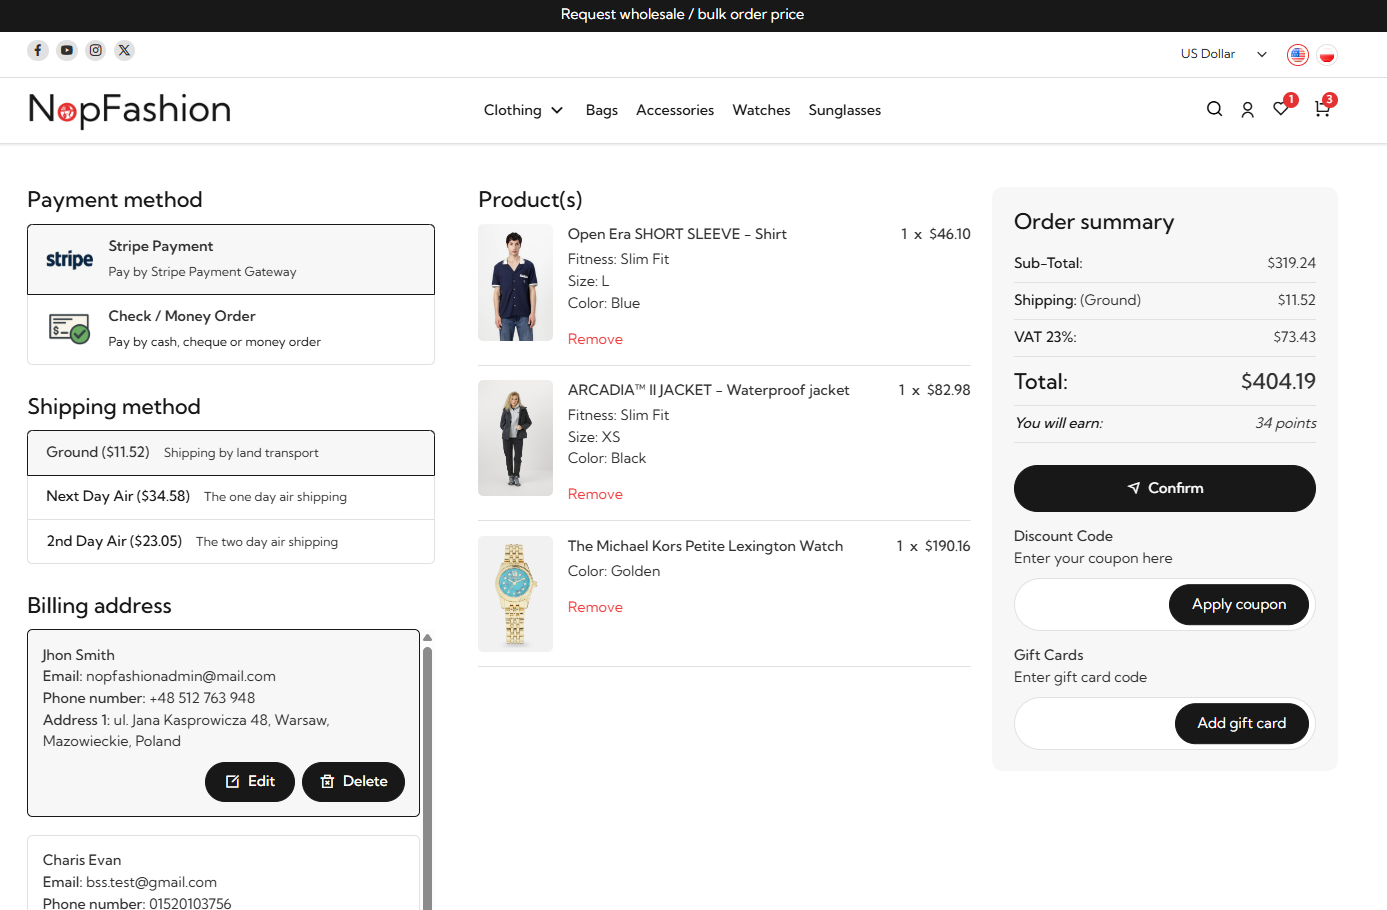Select Stripe Payment method
Image resolution: width=1387 pixels, height=910 pixels.
coord(231,259)
